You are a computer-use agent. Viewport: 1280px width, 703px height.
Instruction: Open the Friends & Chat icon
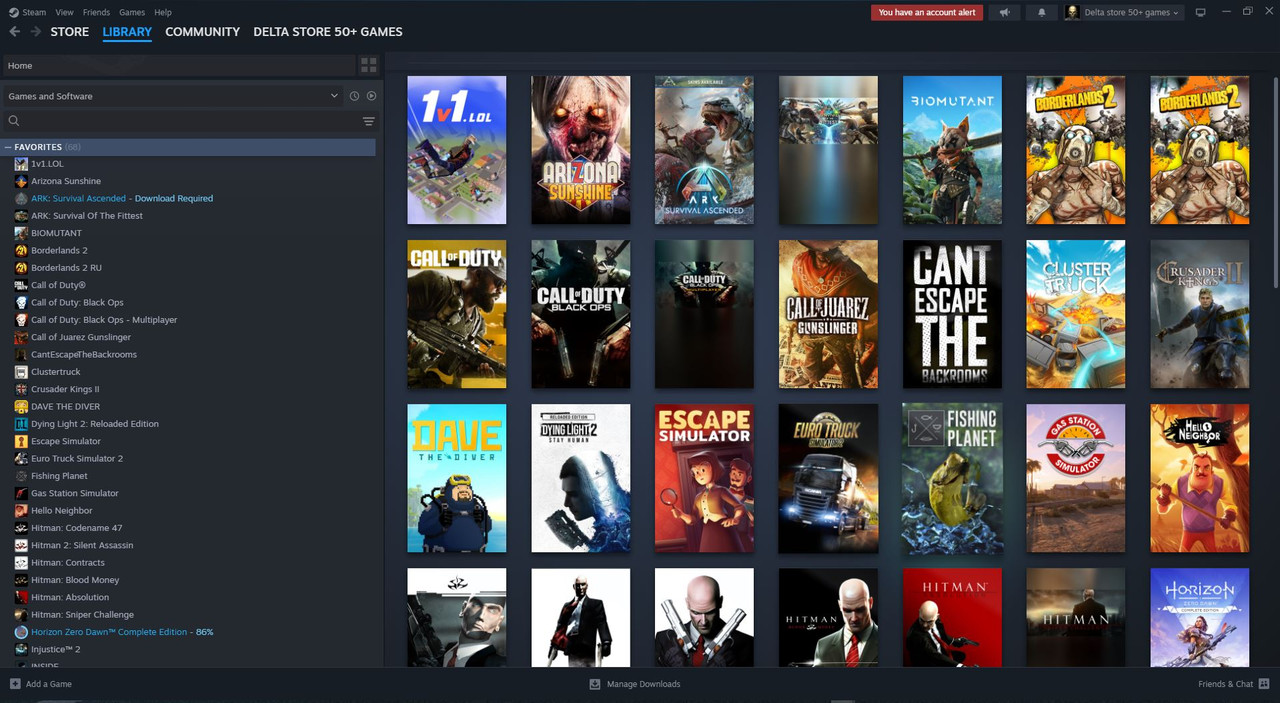click(x=1264, y=684)
